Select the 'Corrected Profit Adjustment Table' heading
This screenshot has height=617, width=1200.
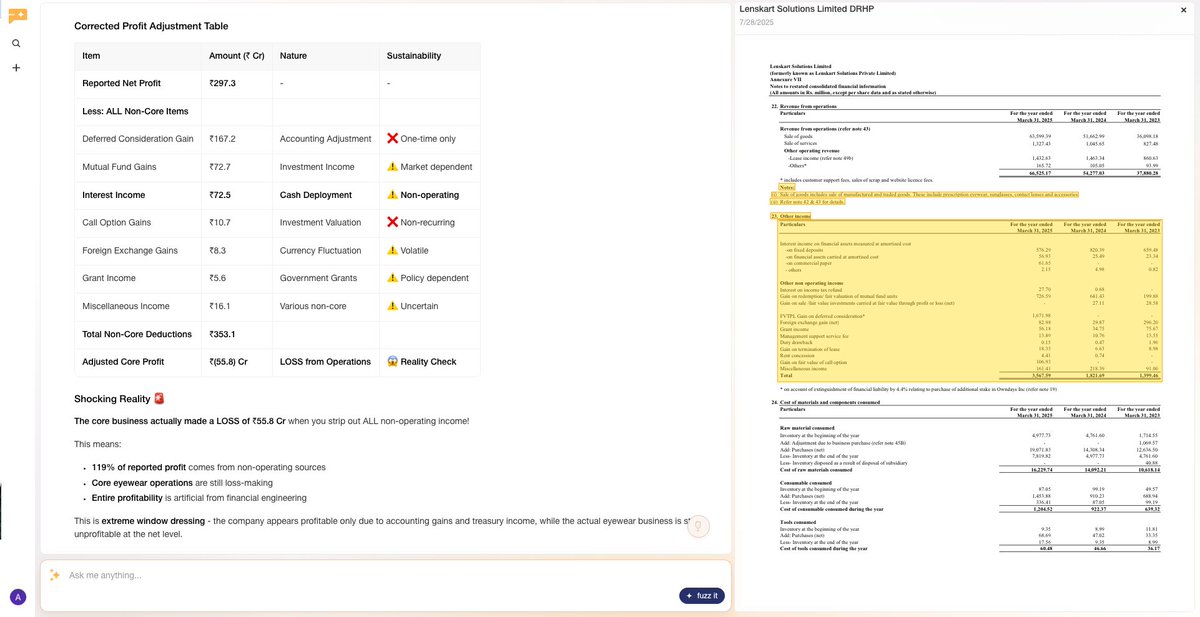(x=151, y=26)
